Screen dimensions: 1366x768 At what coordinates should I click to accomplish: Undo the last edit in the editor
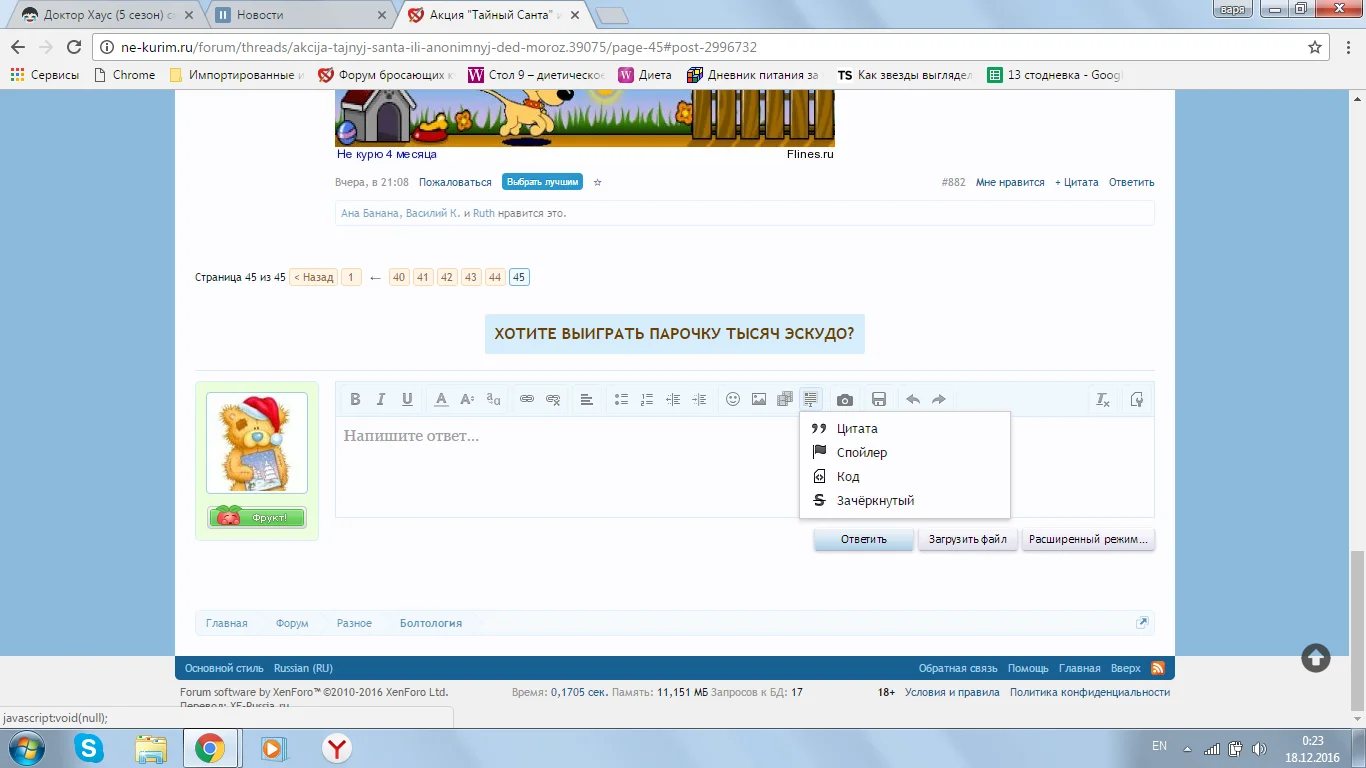913,399
